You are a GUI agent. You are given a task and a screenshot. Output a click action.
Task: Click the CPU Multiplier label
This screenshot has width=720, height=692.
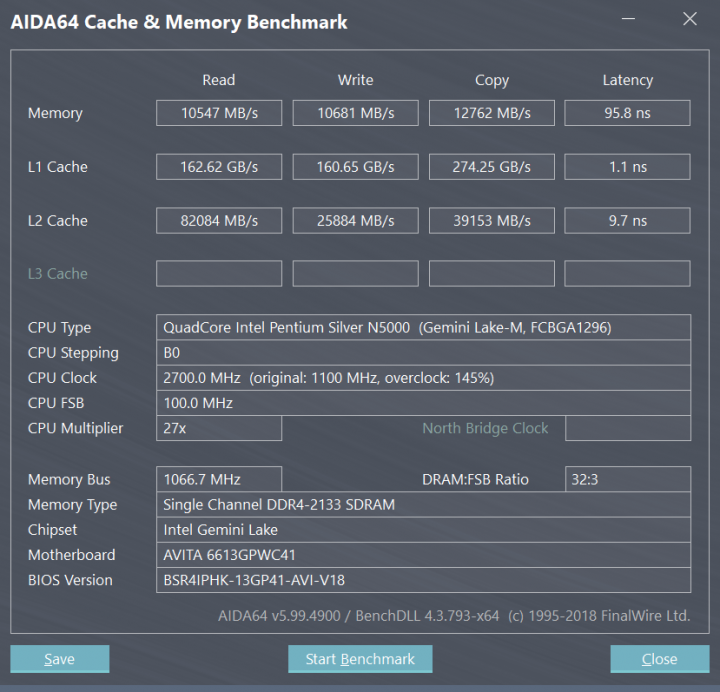pos(75,428)
